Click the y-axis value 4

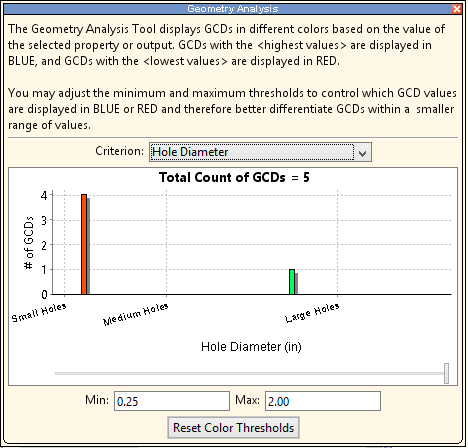(44, 195)
